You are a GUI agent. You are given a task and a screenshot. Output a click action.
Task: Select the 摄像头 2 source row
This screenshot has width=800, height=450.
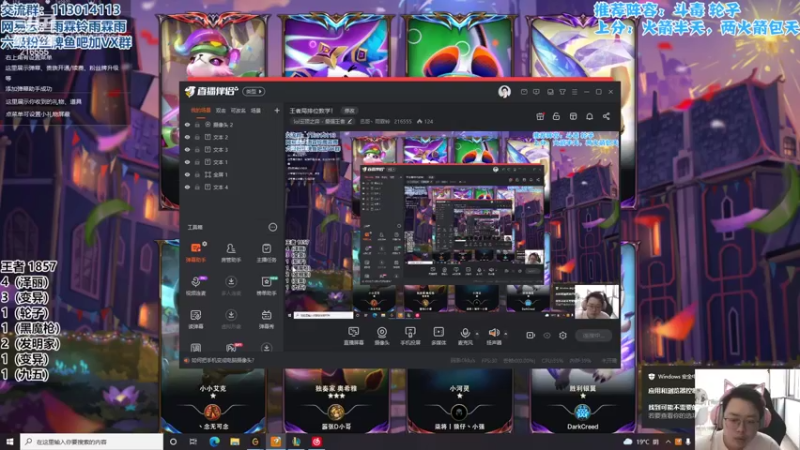point(232,124)
